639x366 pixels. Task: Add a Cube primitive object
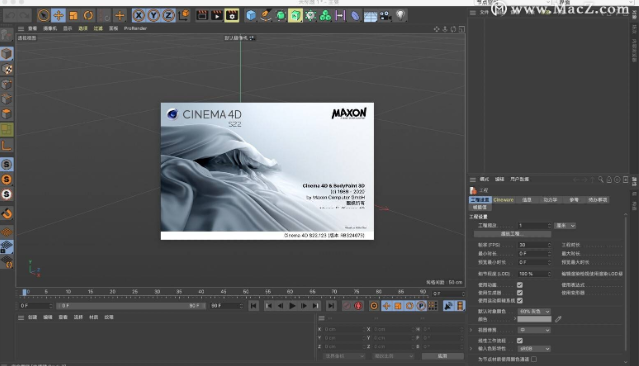point(251,15)
